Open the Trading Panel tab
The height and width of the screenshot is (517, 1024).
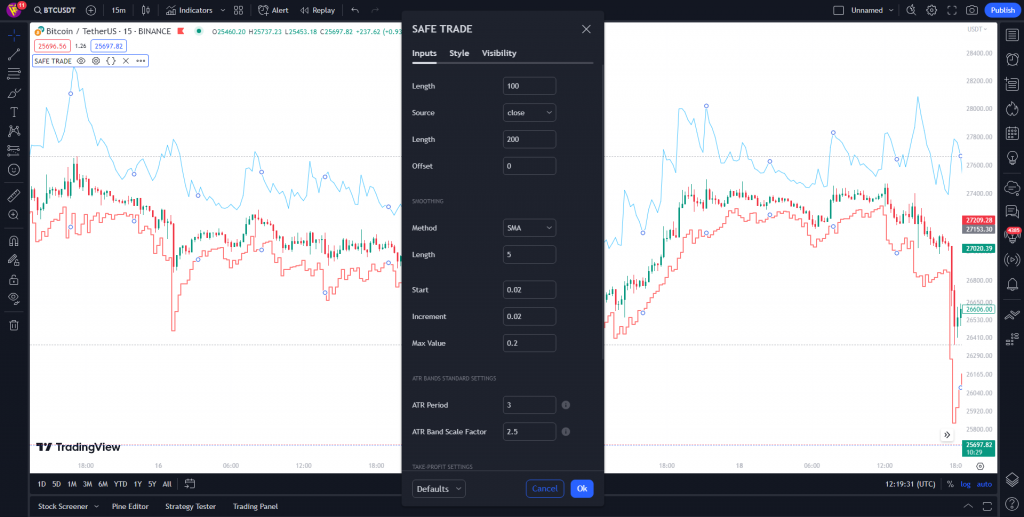pyautogui.click(x=255, y=507)
